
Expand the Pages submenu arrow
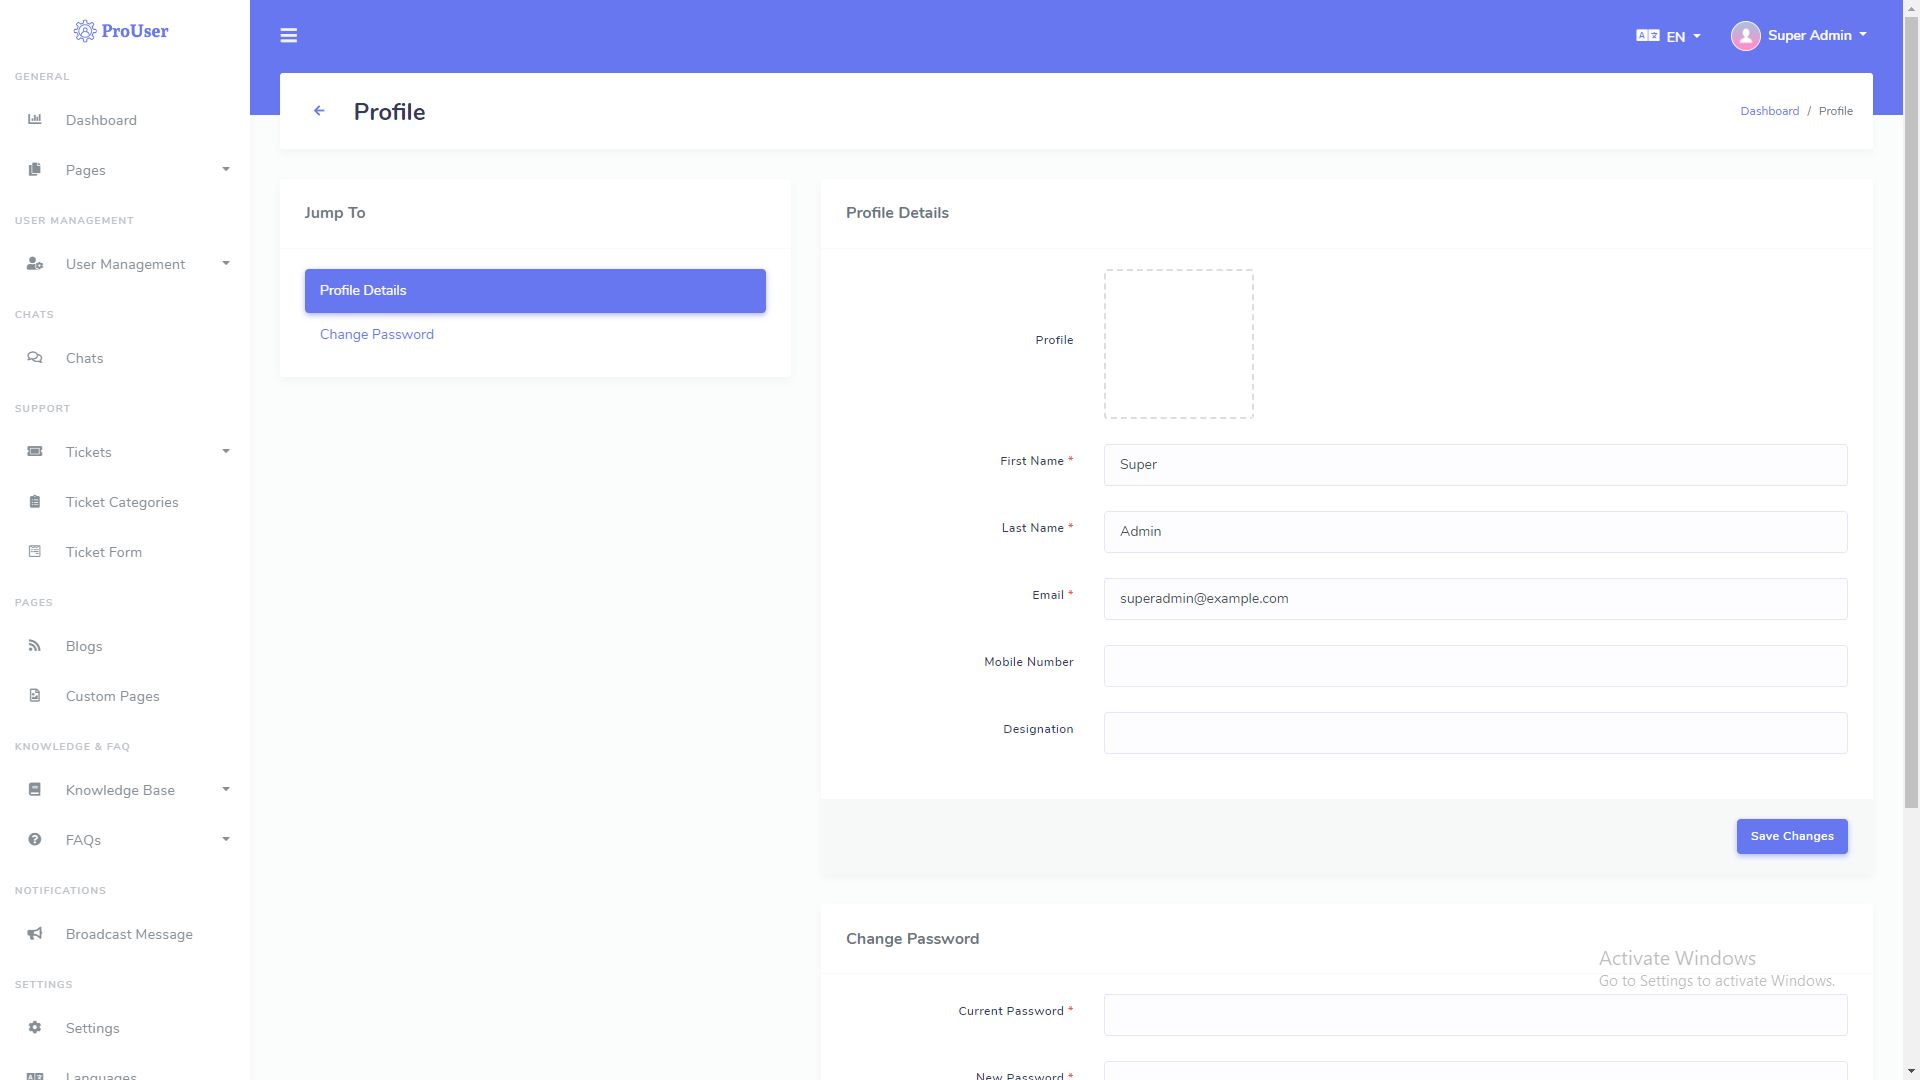tap(226, 169)
